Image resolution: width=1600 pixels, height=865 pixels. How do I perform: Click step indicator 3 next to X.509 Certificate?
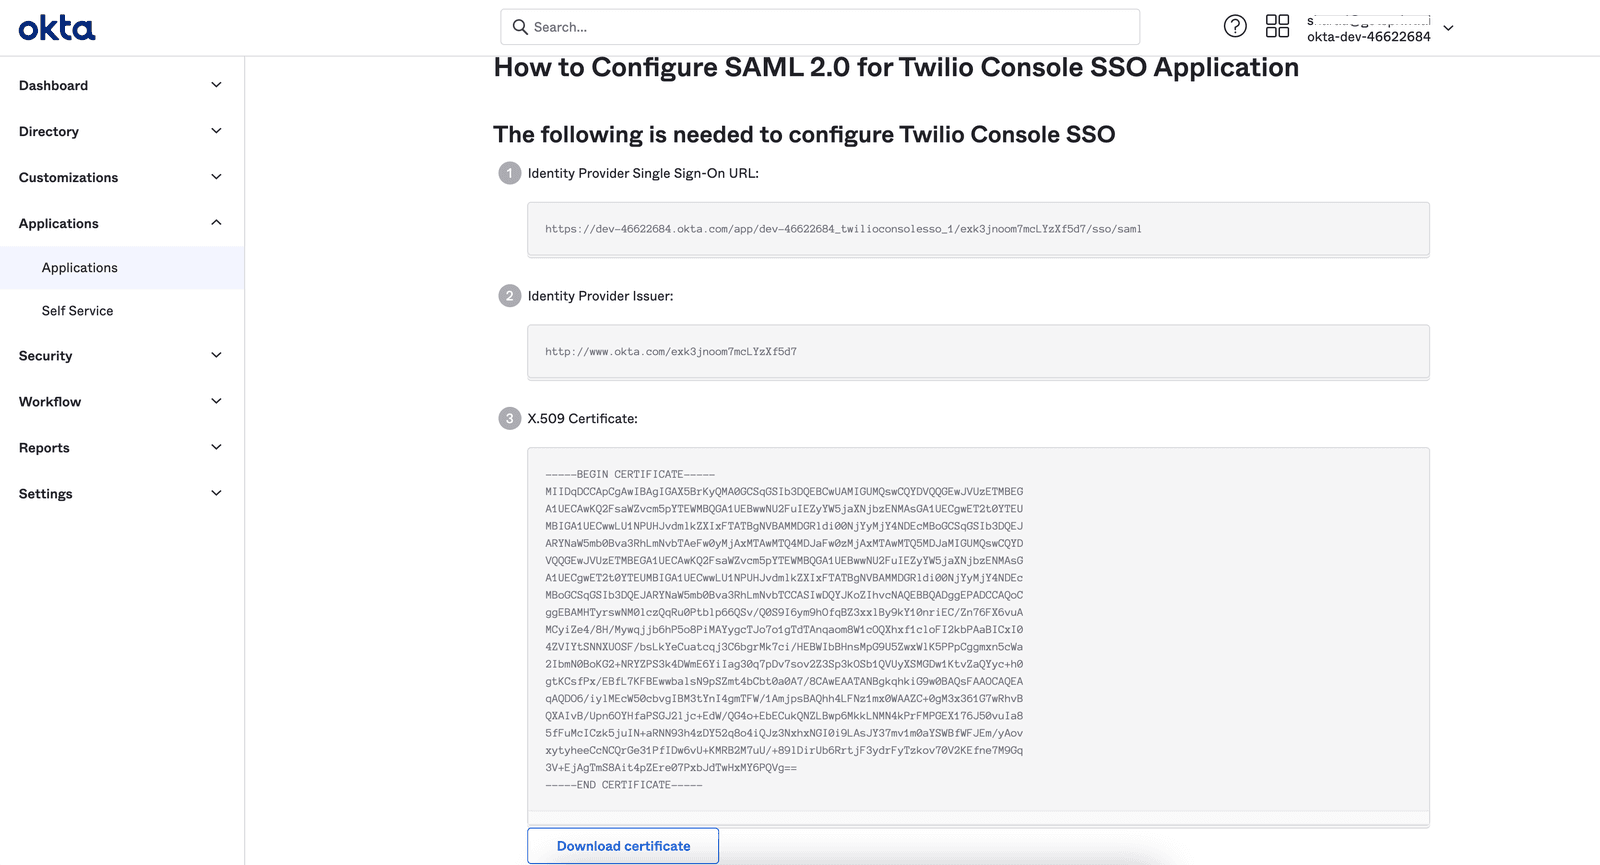coord(509,418)
